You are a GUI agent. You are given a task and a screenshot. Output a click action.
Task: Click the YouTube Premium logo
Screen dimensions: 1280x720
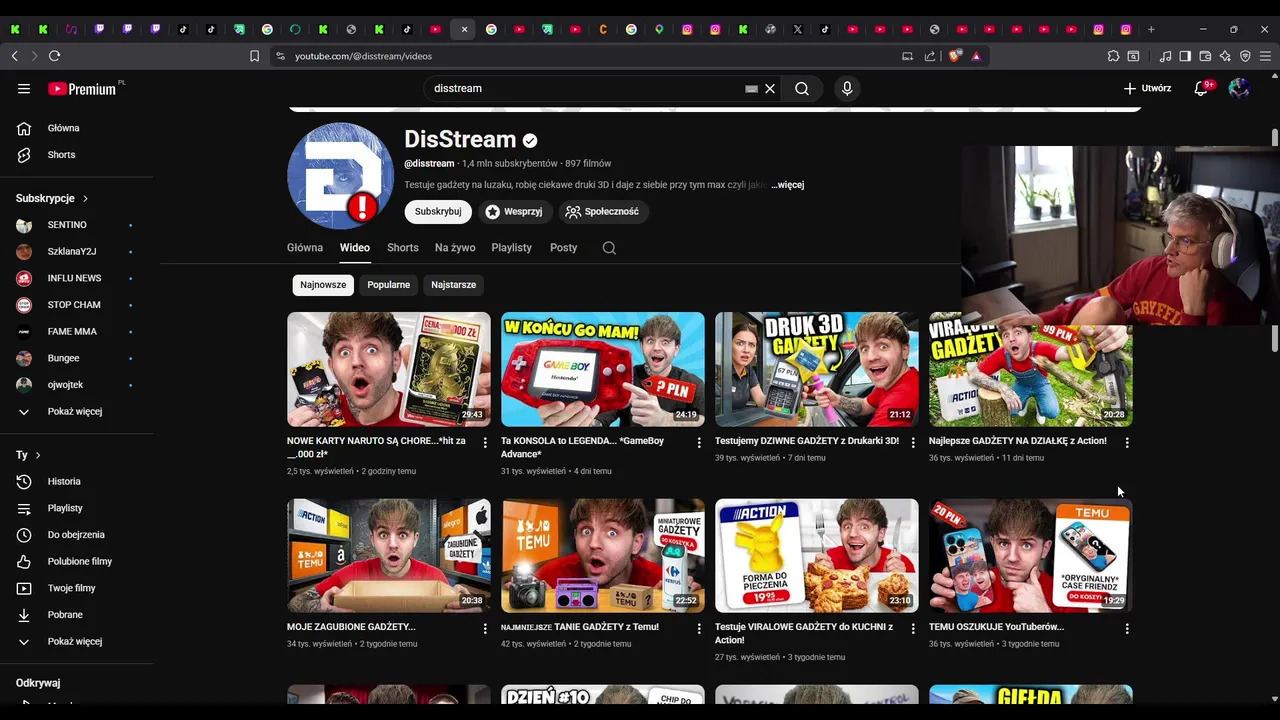coord(82,88)
